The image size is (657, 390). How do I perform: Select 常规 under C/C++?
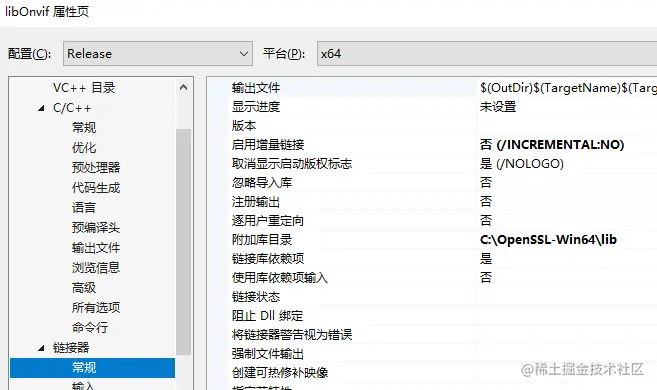84,127
